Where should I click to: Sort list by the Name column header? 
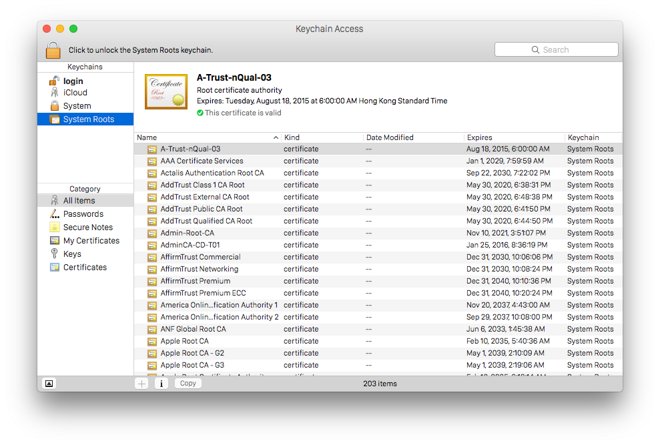coord(208,138)
